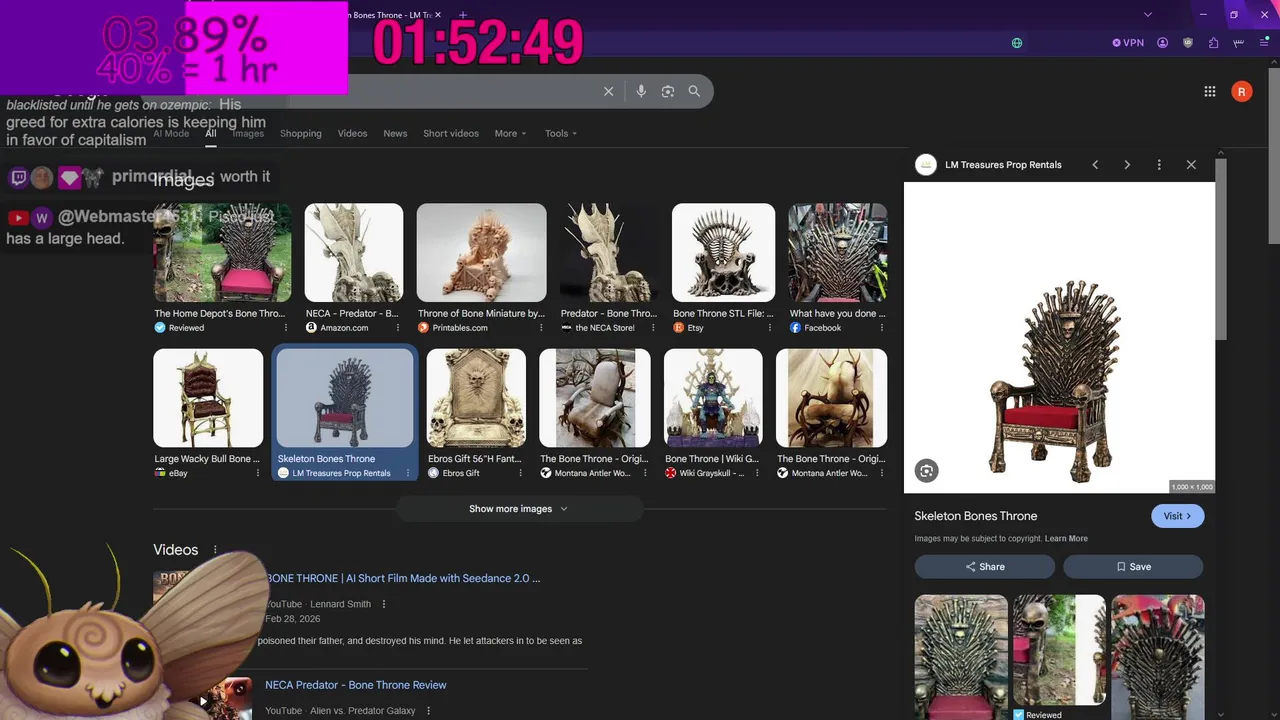This screenshot has height=720, width=1280.
Task: Open options menu for eBay result
Action: click(257, 473)
